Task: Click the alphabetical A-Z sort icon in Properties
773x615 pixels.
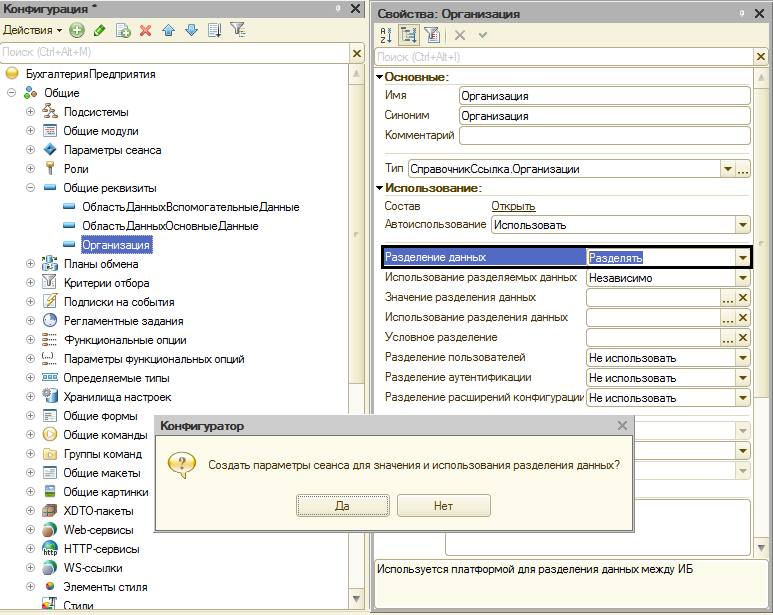Action: [386, 34]
